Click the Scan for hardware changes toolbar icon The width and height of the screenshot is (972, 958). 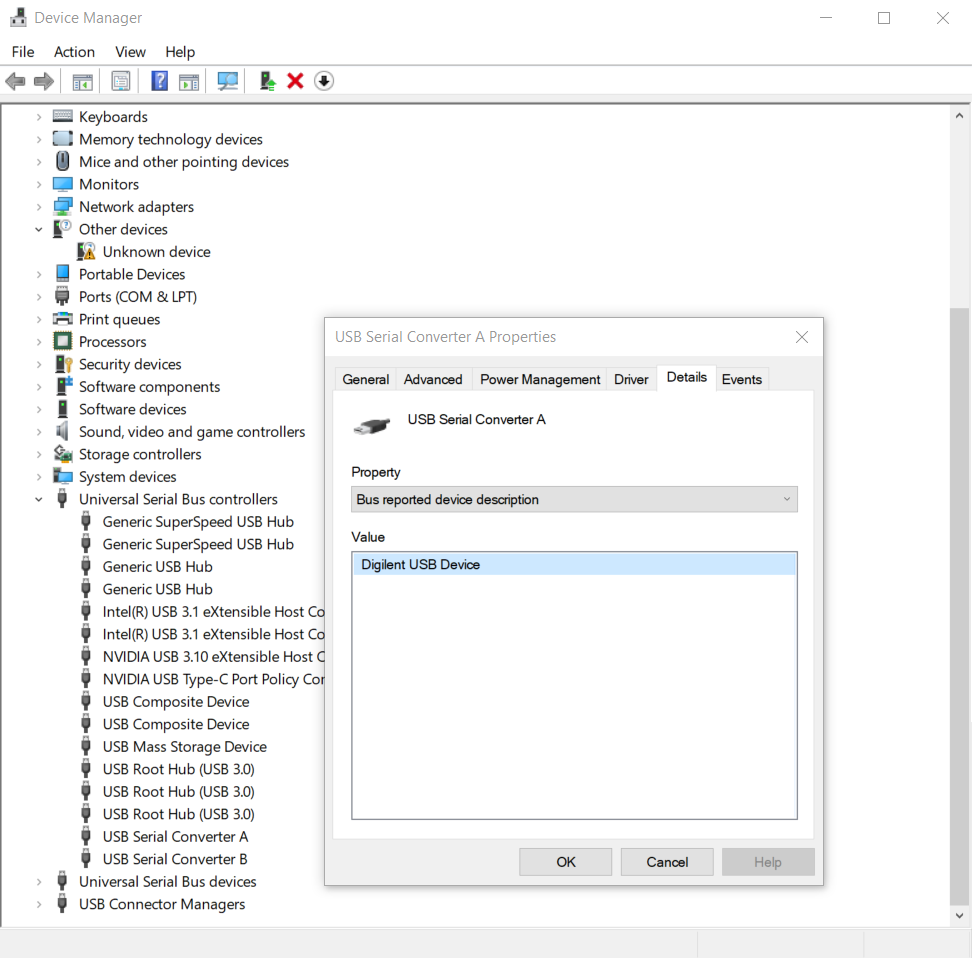[x=228, y=81]
